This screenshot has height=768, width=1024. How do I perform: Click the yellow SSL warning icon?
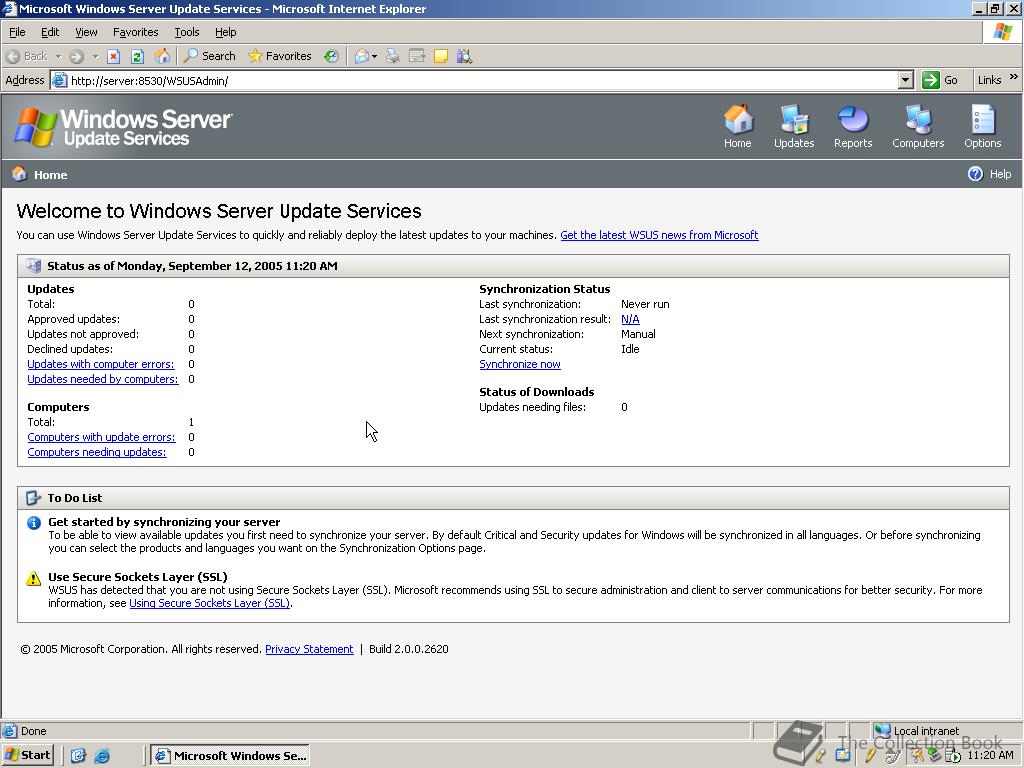coord(33,578)
